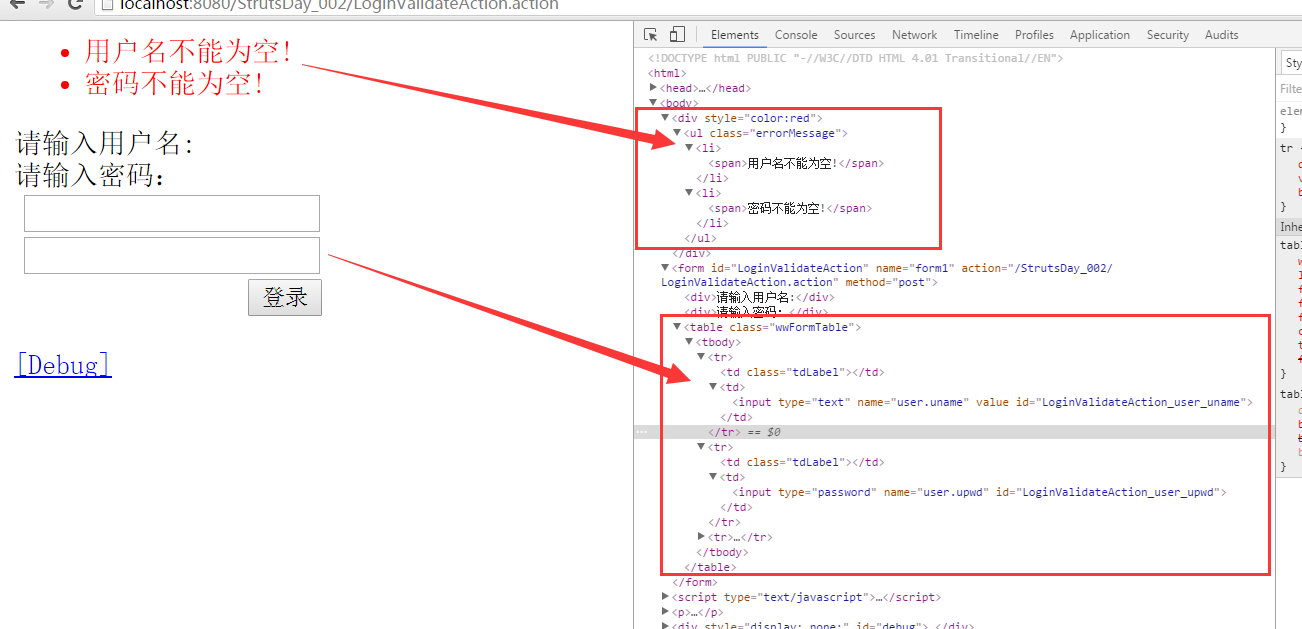Expand the script type="text/javascript" node
This screenshot has width=1302, height=629.
[665, 597]
